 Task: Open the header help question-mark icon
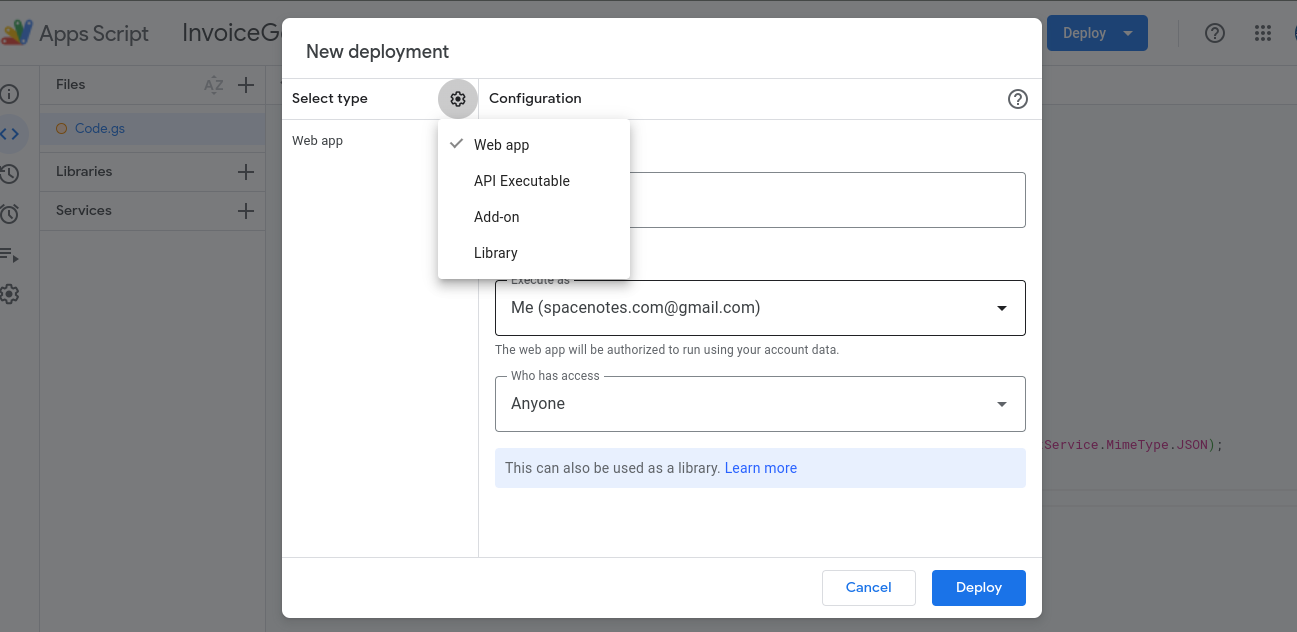click(x=1215, y=33)
